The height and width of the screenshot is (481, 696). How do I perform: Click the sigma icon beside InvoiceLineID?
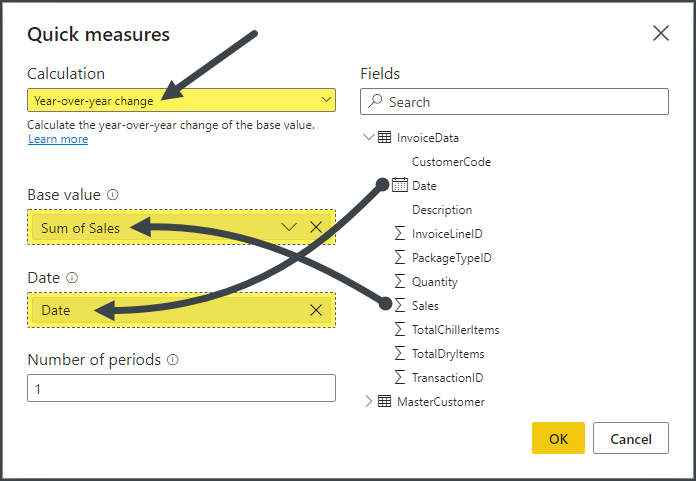pos(400,234)
